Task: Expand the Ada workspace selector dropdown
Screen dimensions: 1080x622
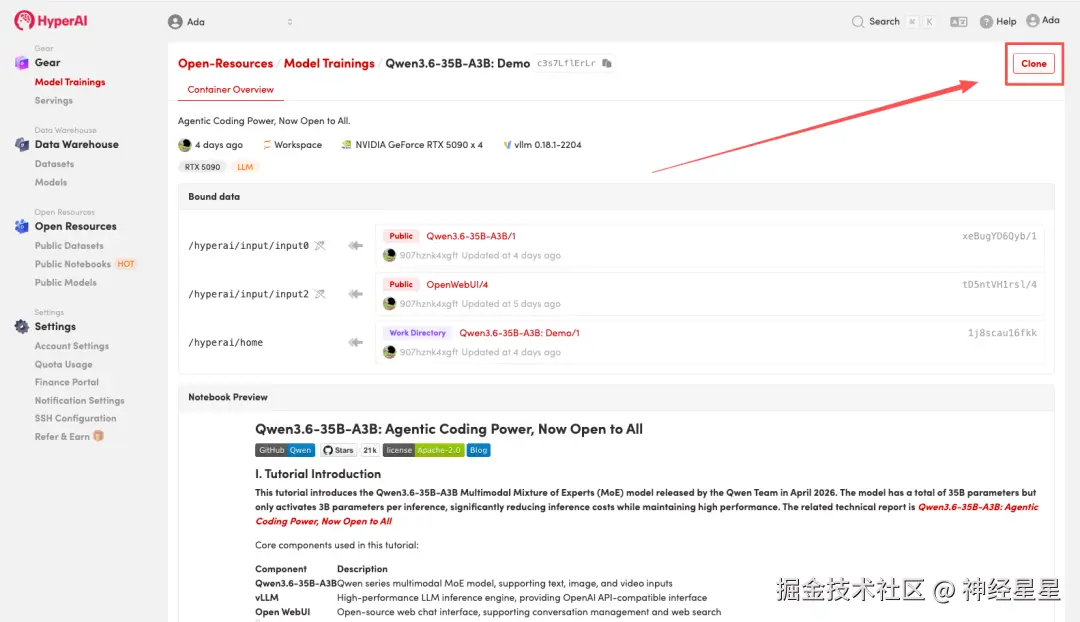Action: click(x=290, y=22)
